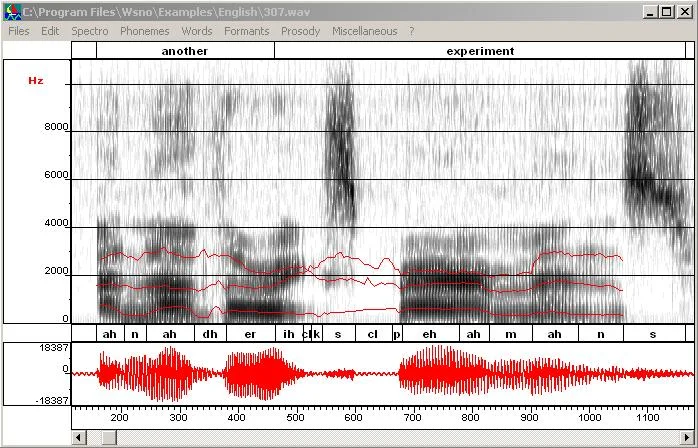Screen dimensions: 698x448
Task: Click the 200 ms time ruler mark
Action: pyautogui.click(x=119, y=417)
